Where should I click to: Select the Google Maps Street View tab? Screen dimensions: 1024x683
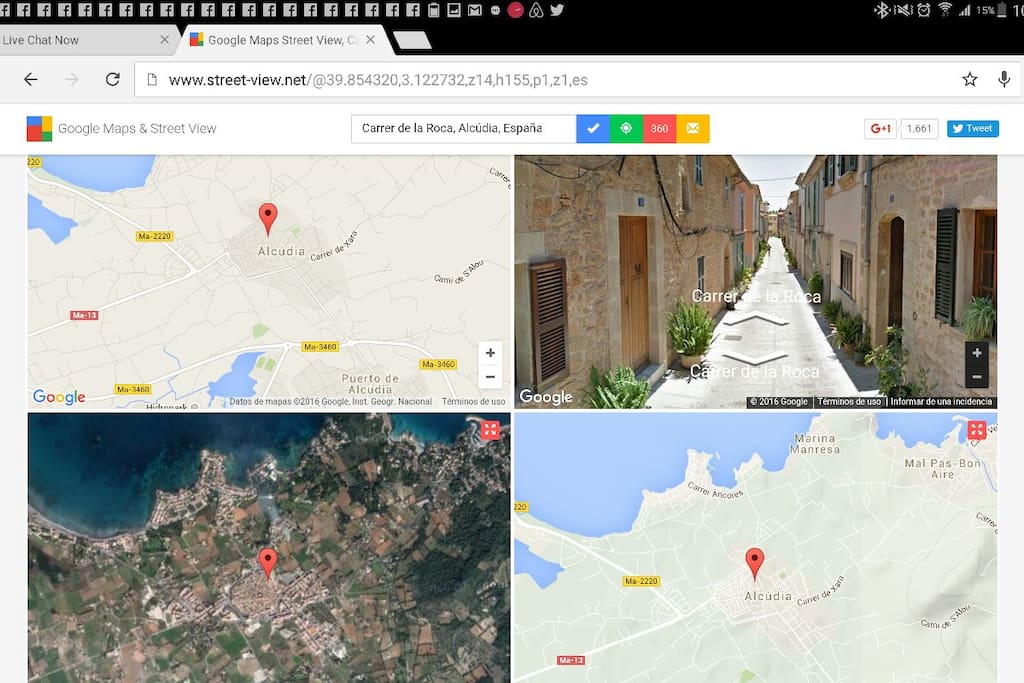click(282, 40)
